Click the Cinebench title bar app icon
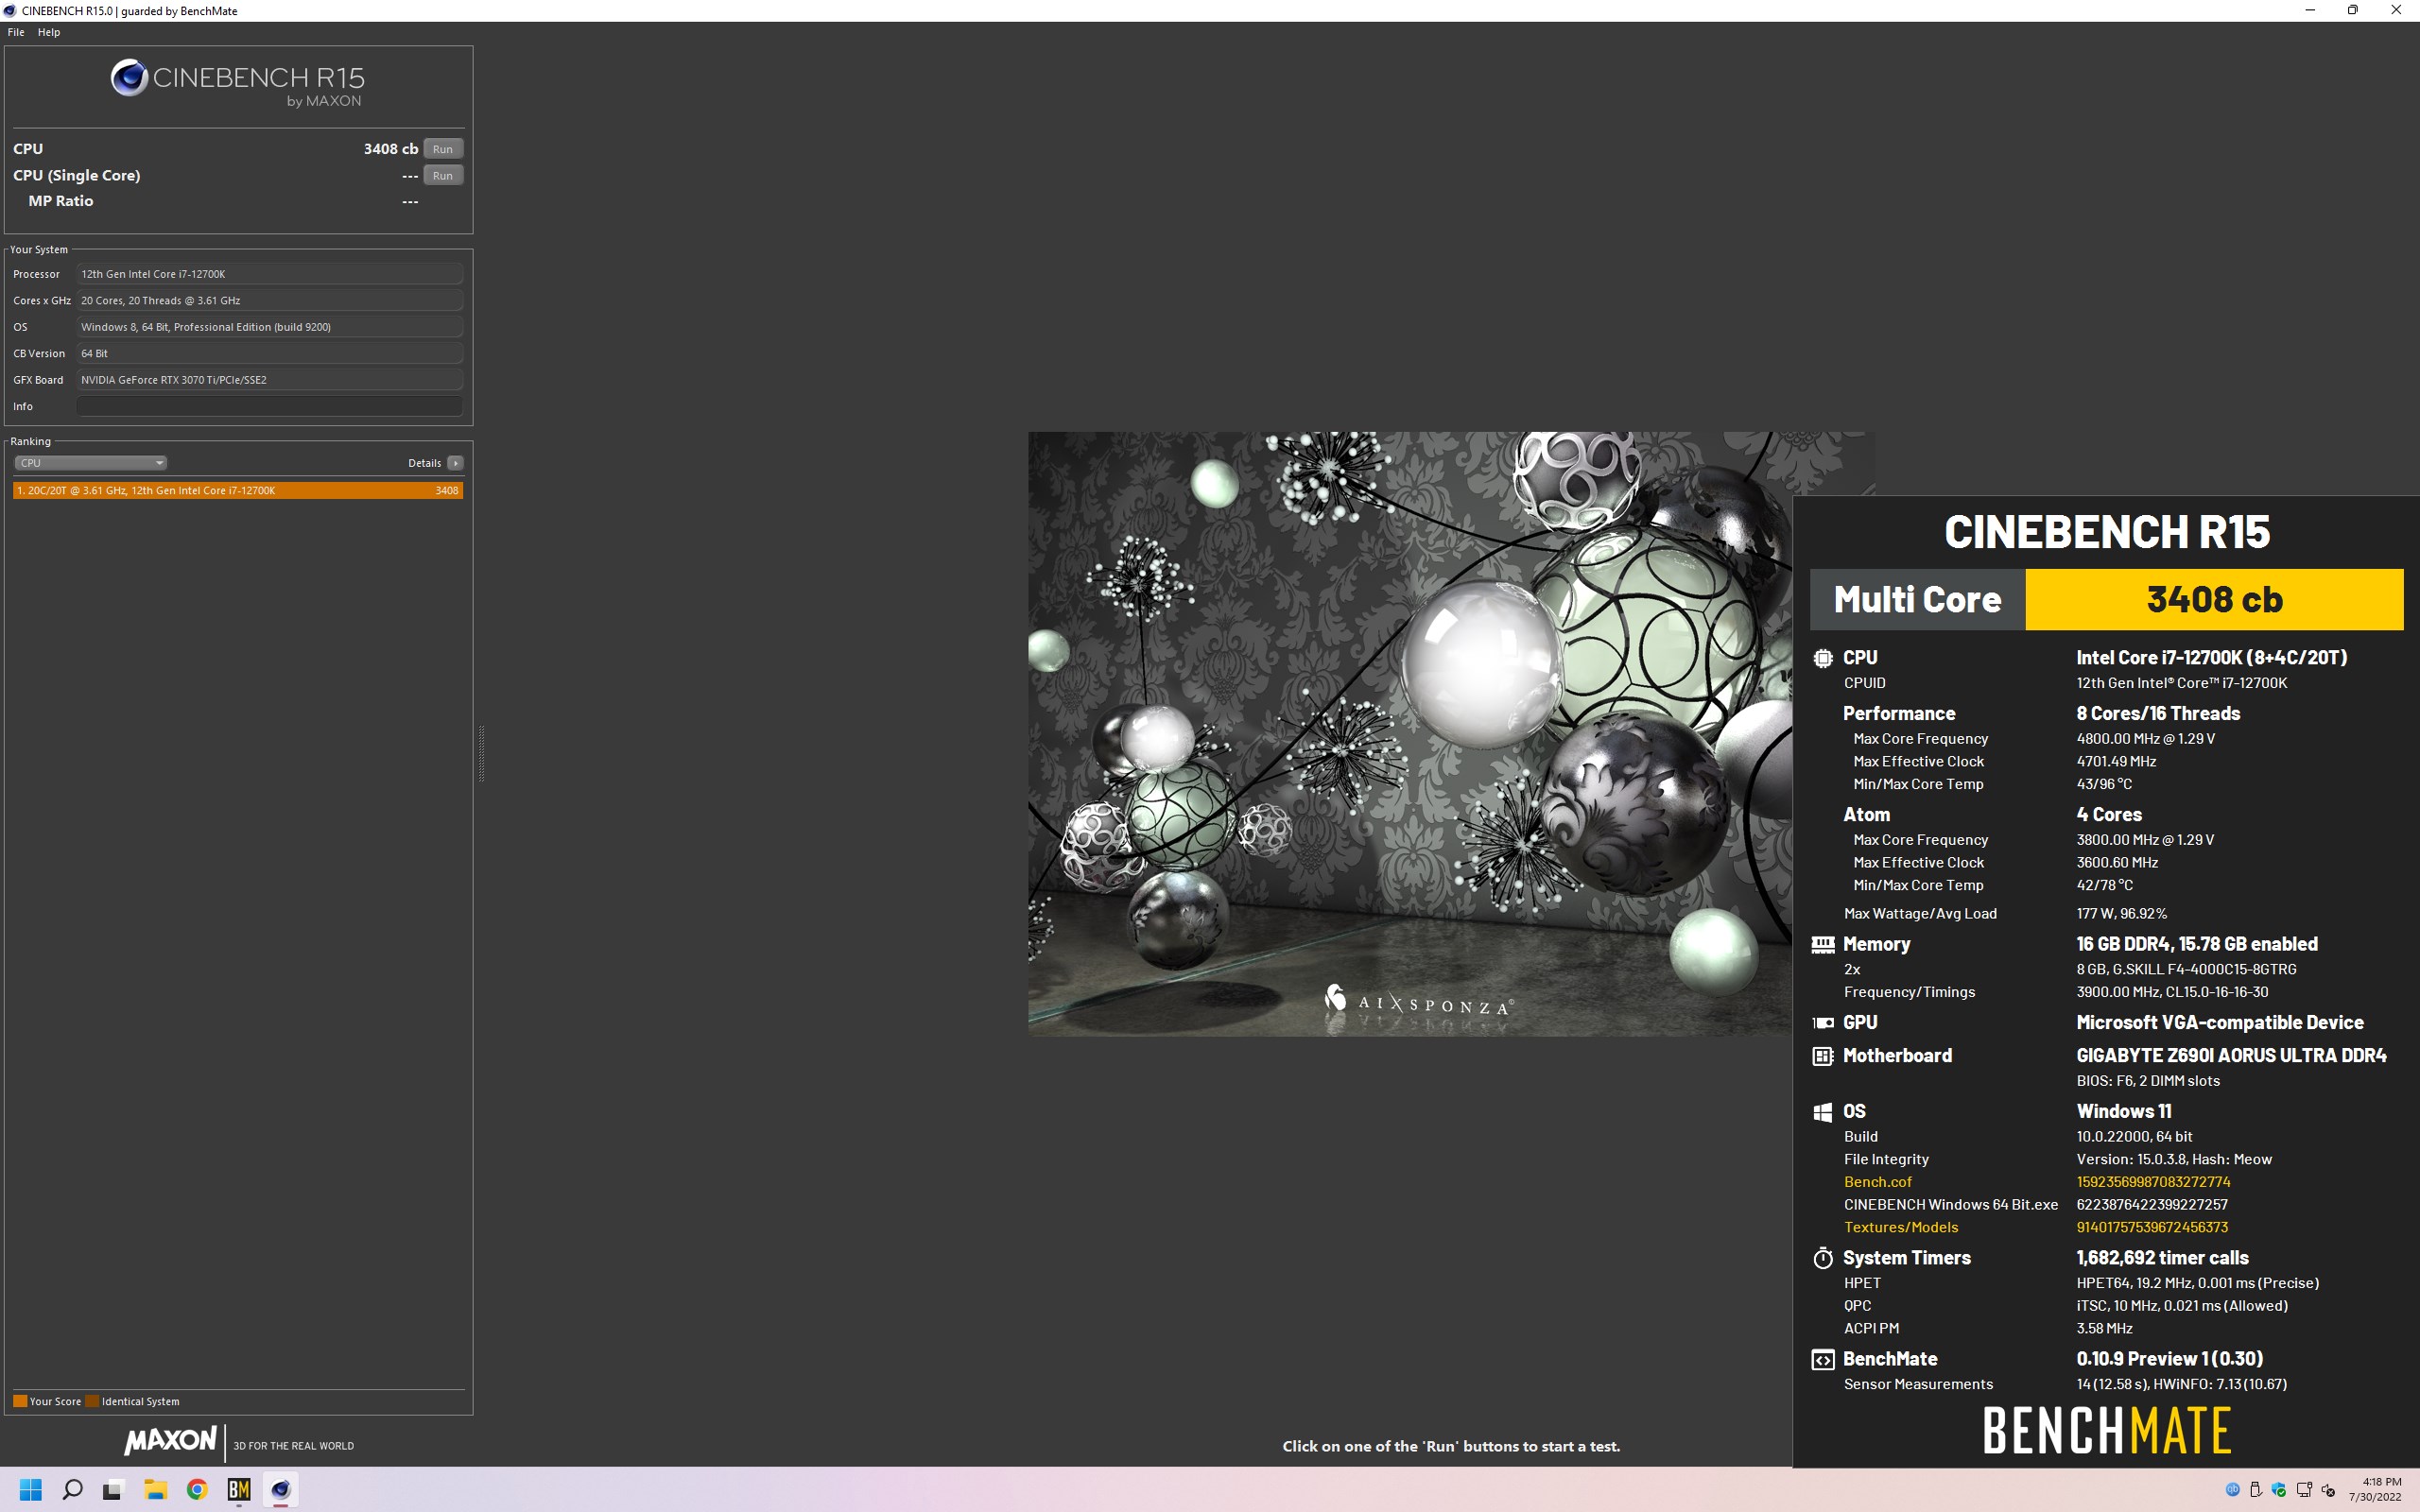Screen dimensions: 2420x1512 click(x=10, y=10)
